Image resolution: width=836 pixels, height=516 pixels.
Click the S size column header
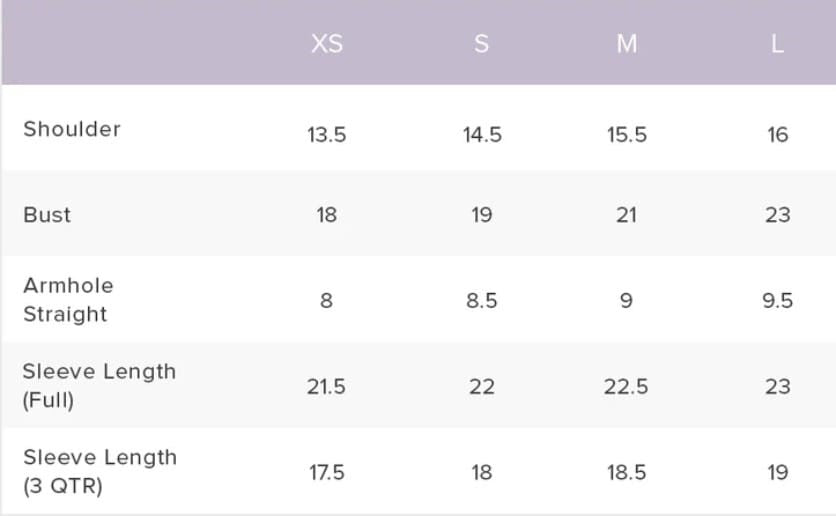tap(481, 45)
